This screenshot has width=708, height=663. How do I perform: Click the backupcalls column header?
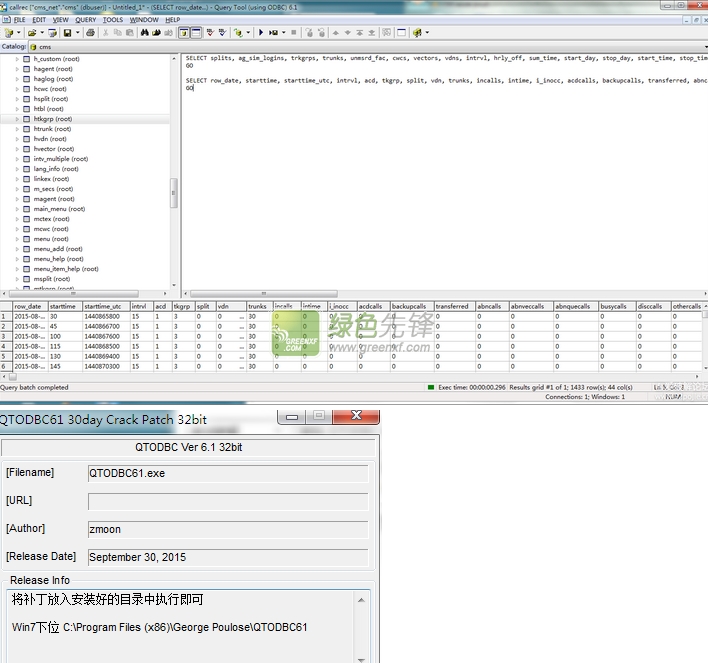[x=412, y=307]
